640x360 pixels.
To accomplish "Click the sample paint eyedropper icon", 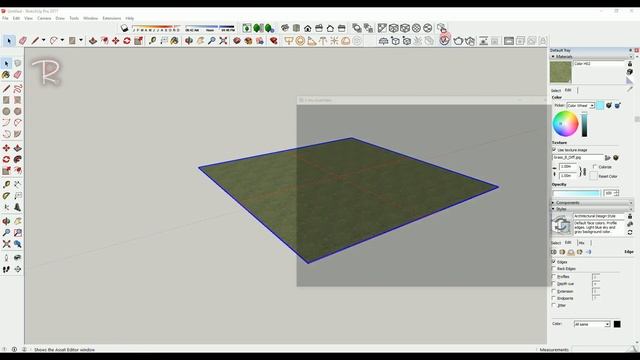I will pyautogui.click(x=630, y=88).
